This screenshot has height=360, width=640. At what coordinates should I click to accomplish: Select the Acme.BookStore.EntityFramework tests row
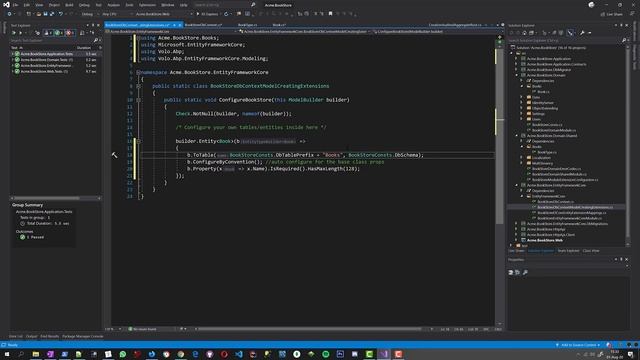(x=55, y=65)
